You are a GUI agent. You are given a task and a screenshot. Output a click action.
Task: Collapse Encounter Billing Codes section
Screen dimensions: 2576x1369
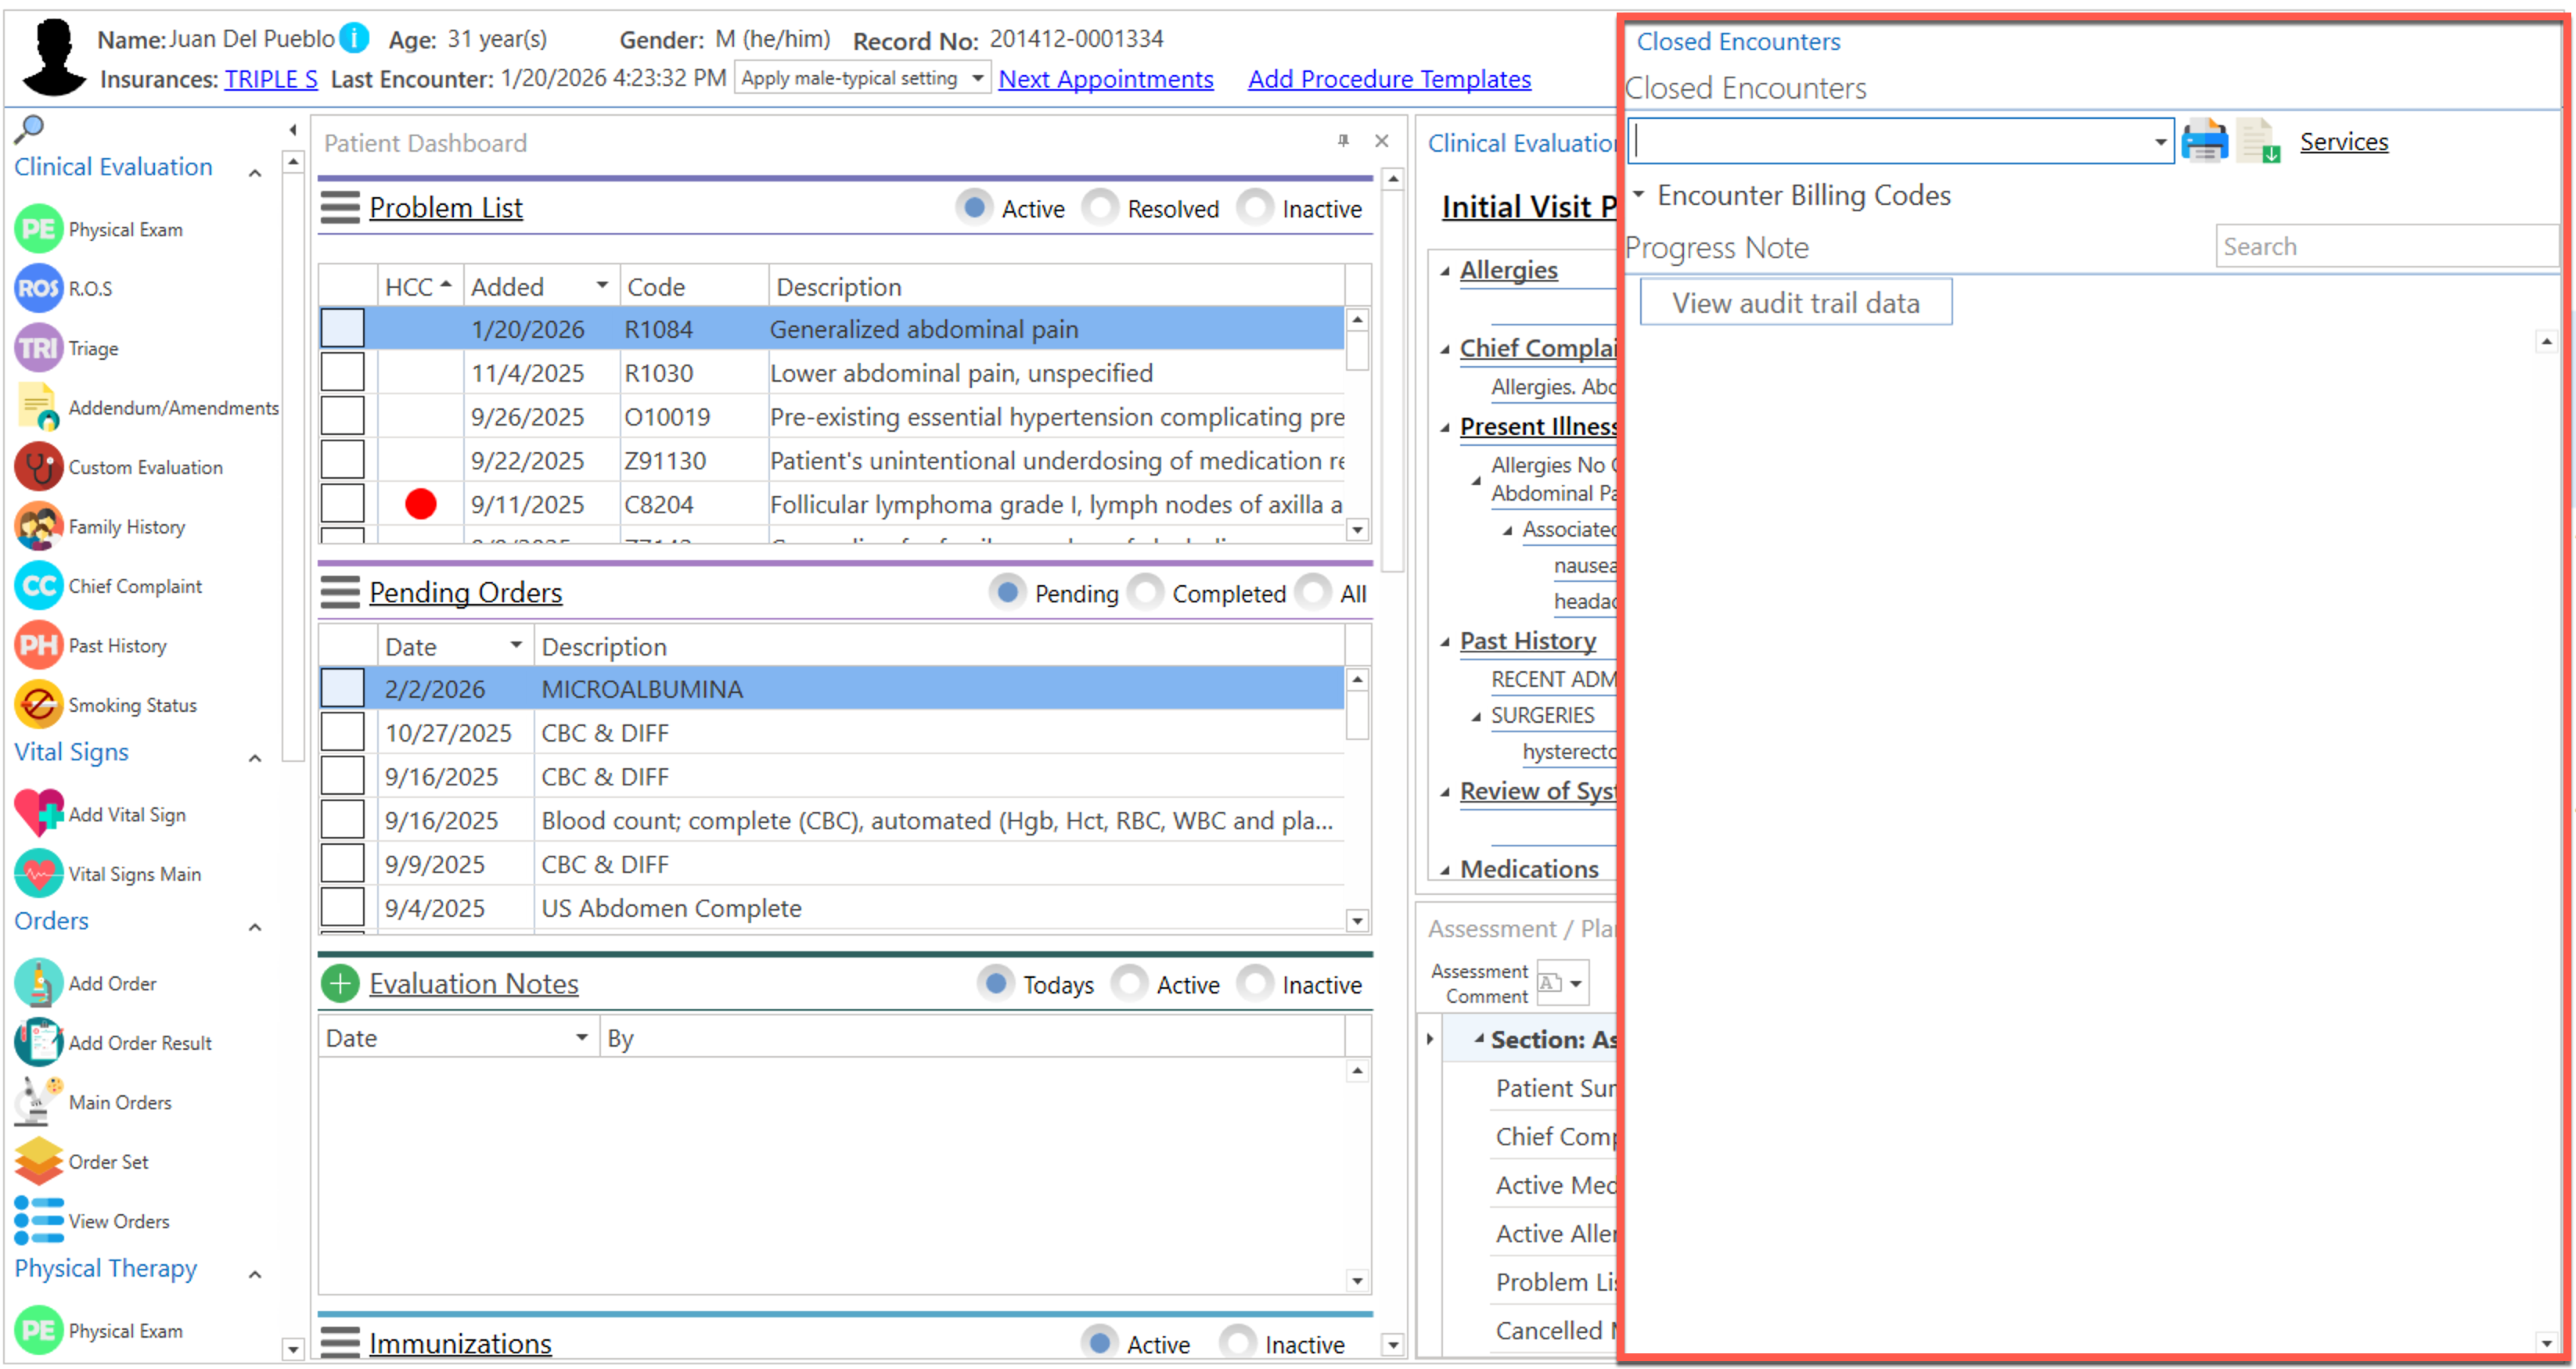click(x=1639, y=194)
